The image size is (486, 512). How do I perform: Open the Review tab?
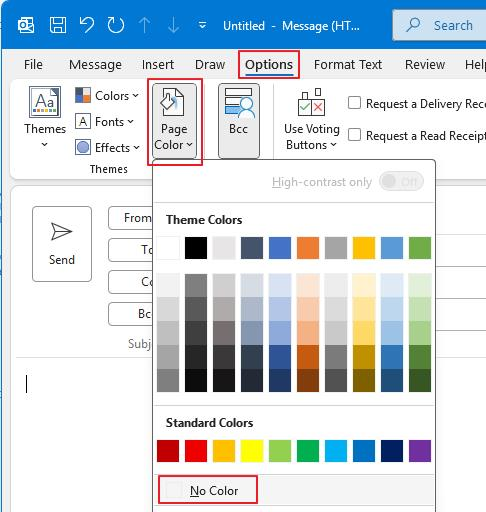click(425, 65)
